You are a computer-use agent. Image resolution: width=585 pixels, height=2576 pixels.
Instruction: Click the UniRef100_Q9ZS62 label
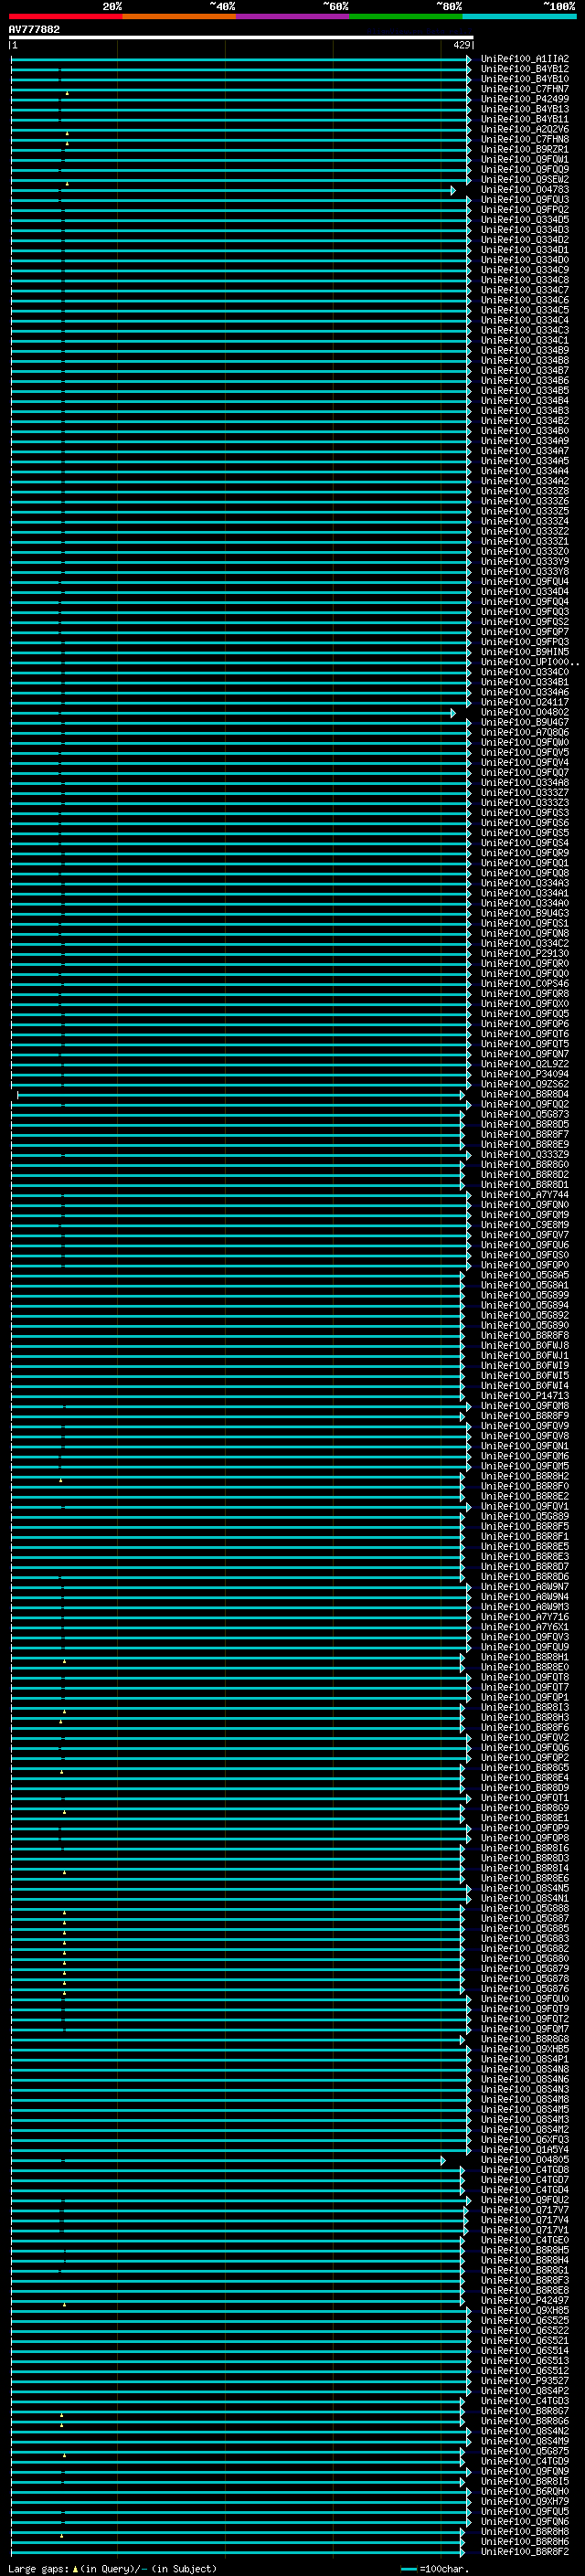[525, 1085]
